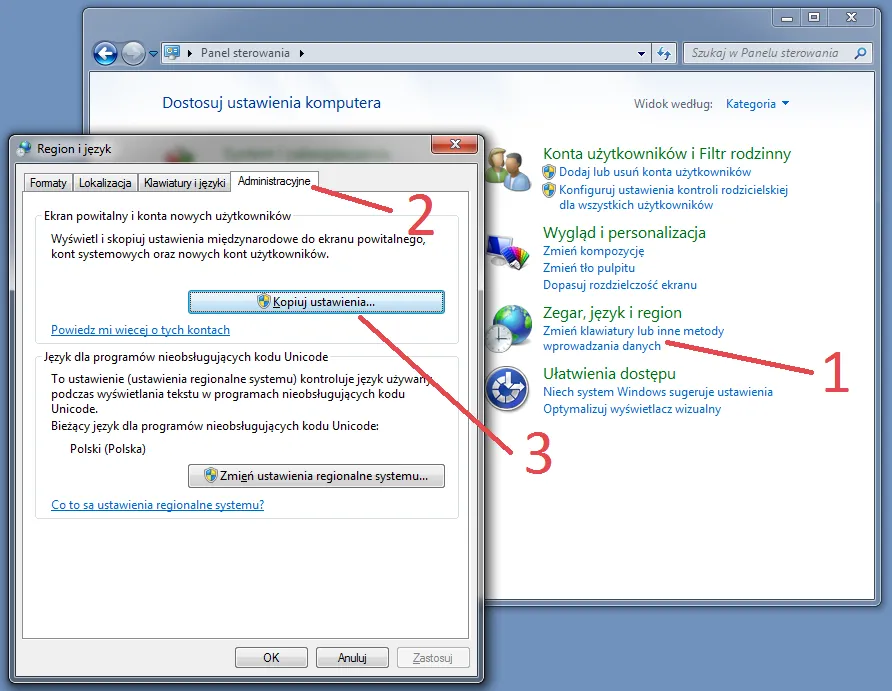Switch to the 'Lokalizacja' tab
892x691 pixels.
105,183
